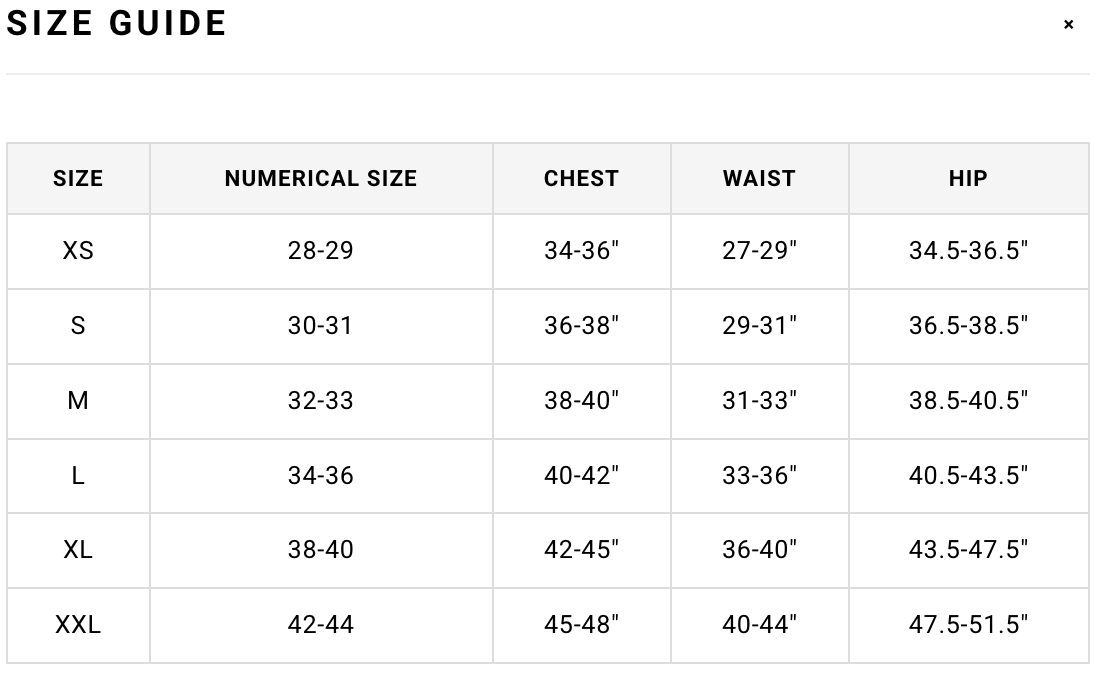Select the NUMERICAL SIZE column header
The height and width of the screenshot is (688, 1106).
click(321, 179)
